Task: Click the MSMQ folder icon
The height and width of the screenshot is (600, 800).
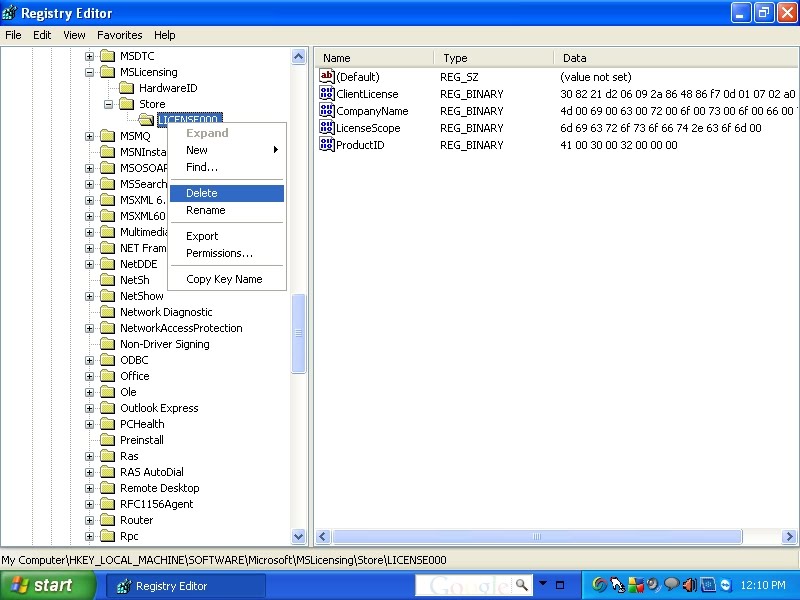Action: pyautogui.click(x=108, y=136)
